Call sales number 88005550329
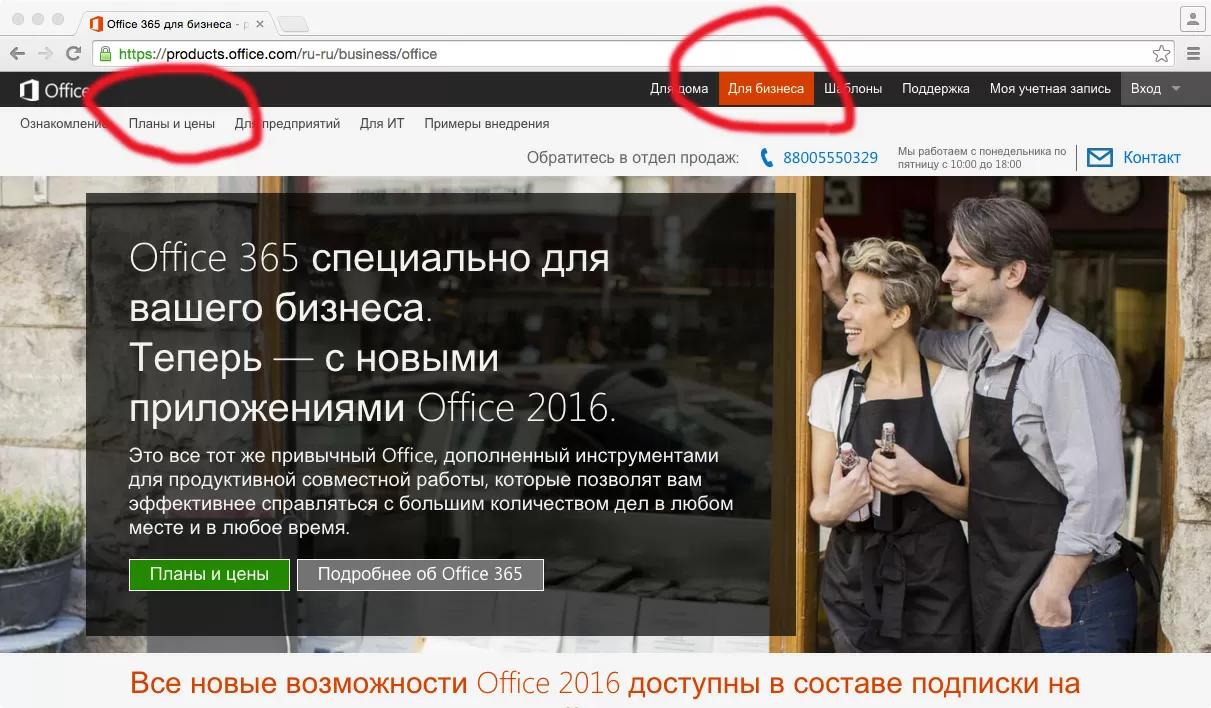Image resolution: width=1211 pixels, height=708 pixels. pos(830,158)
